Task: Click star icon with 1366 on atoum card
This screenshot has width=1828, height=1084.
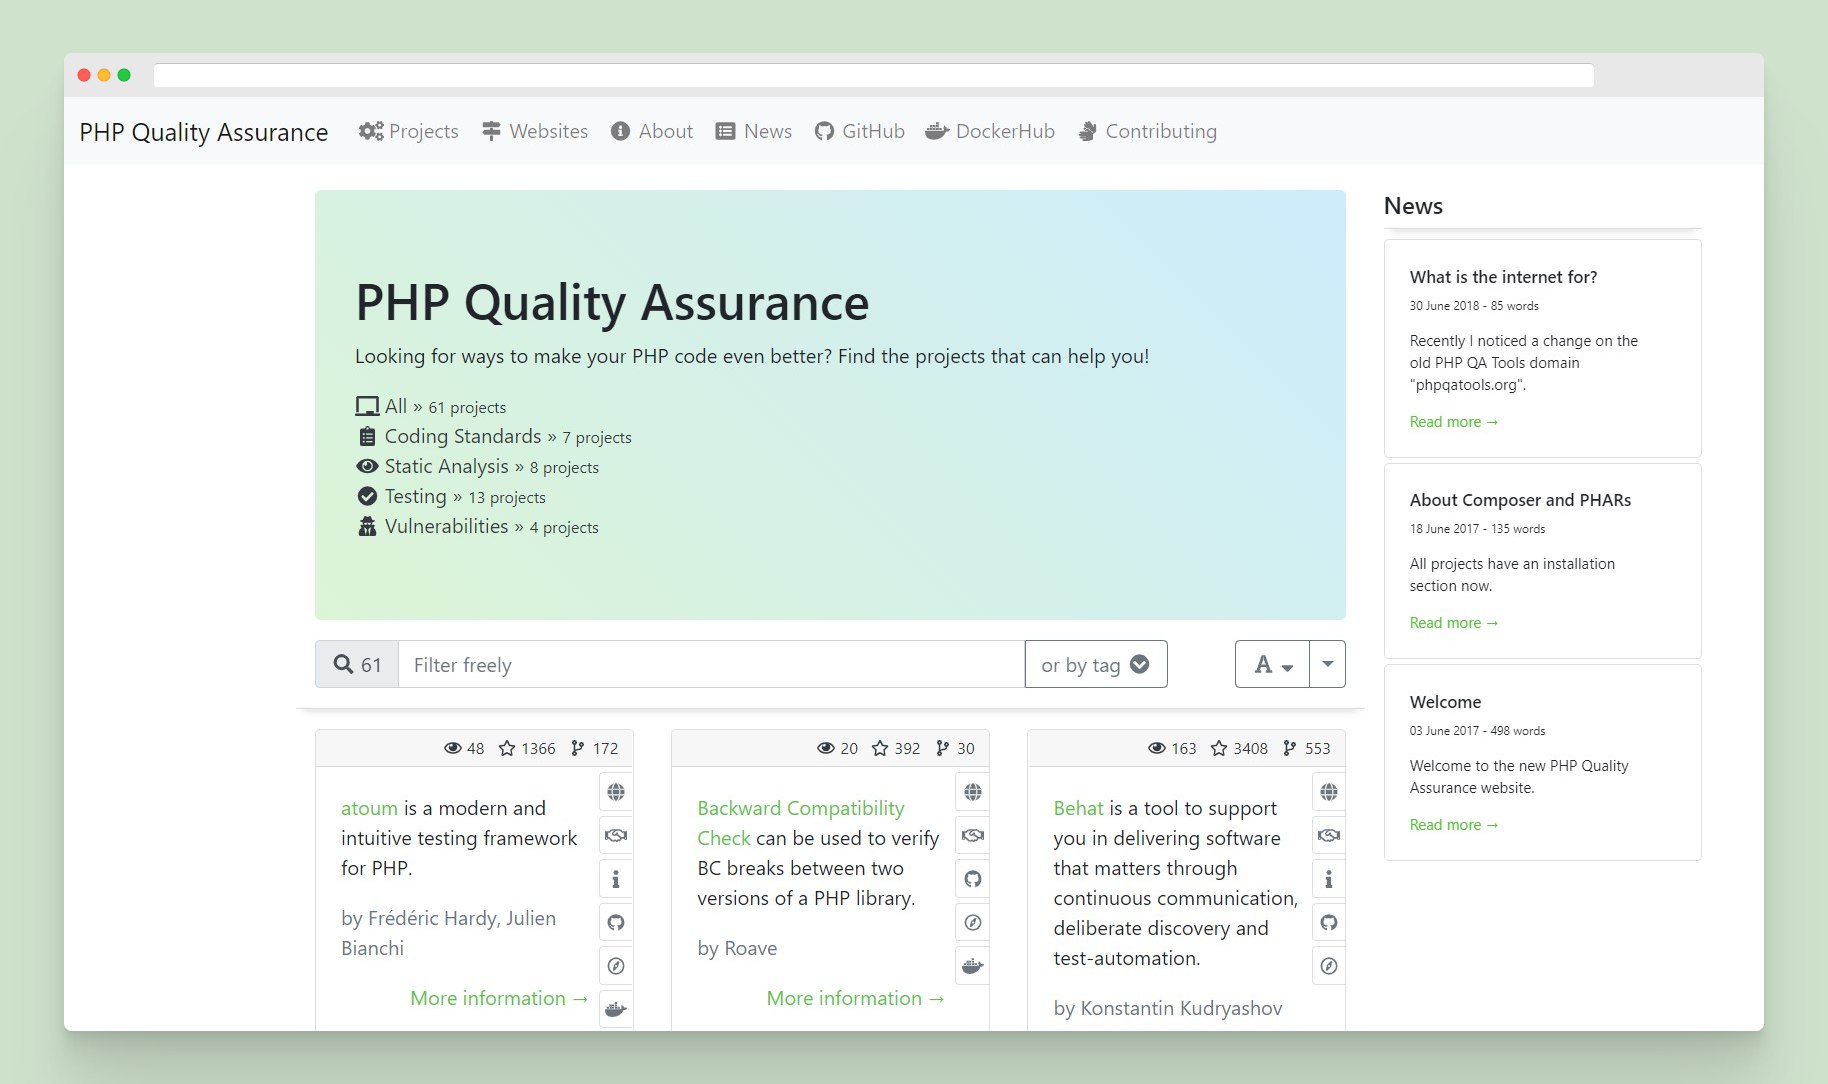Action: 507,748
